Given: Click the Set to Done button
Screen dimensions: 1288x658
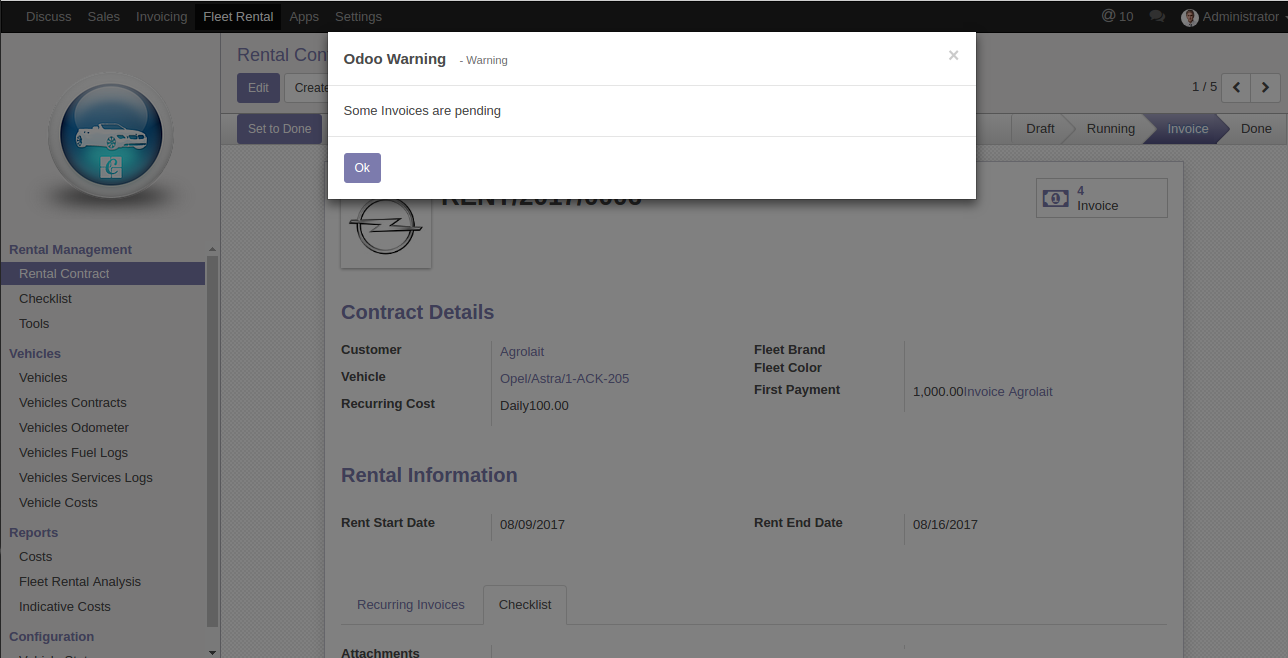Looking at the screenshot, I should point(279,129).
